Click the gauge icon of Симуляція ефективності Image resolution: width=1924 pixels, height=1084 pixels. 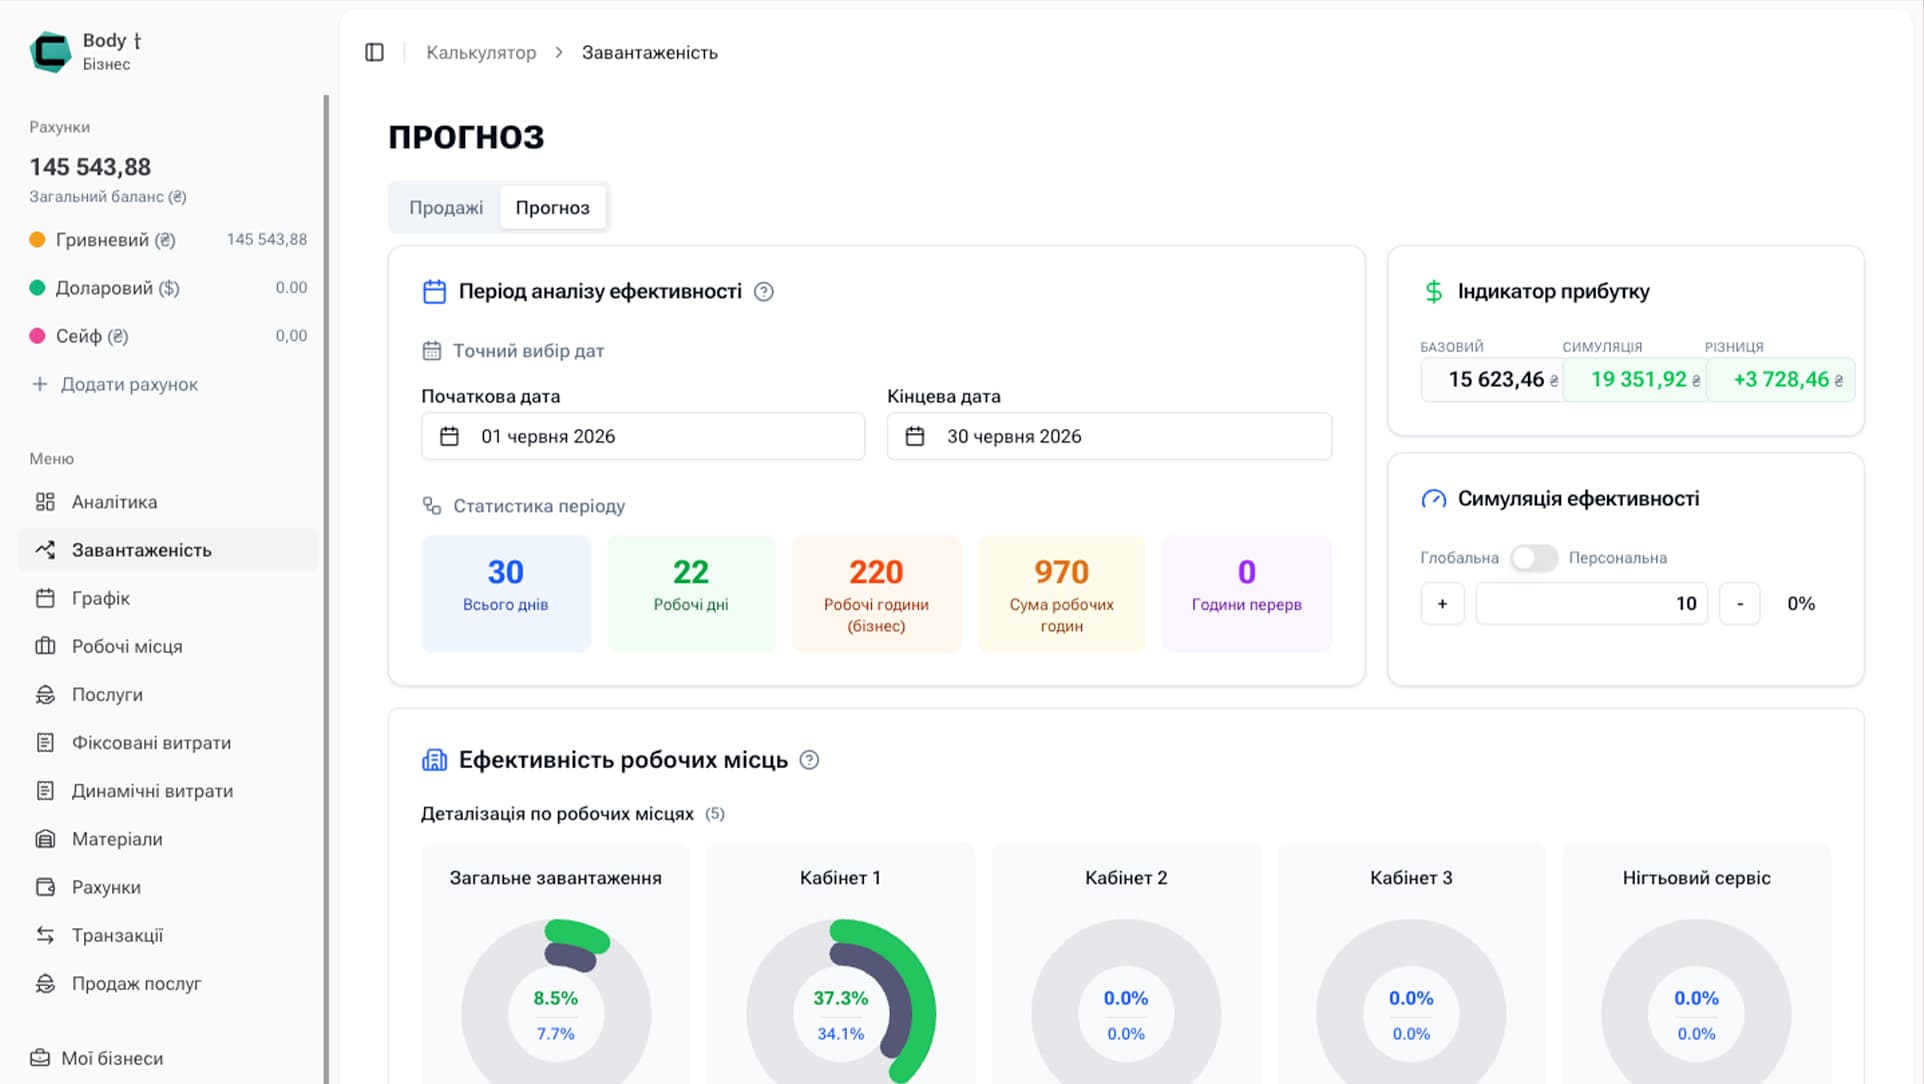point(1434,499)
